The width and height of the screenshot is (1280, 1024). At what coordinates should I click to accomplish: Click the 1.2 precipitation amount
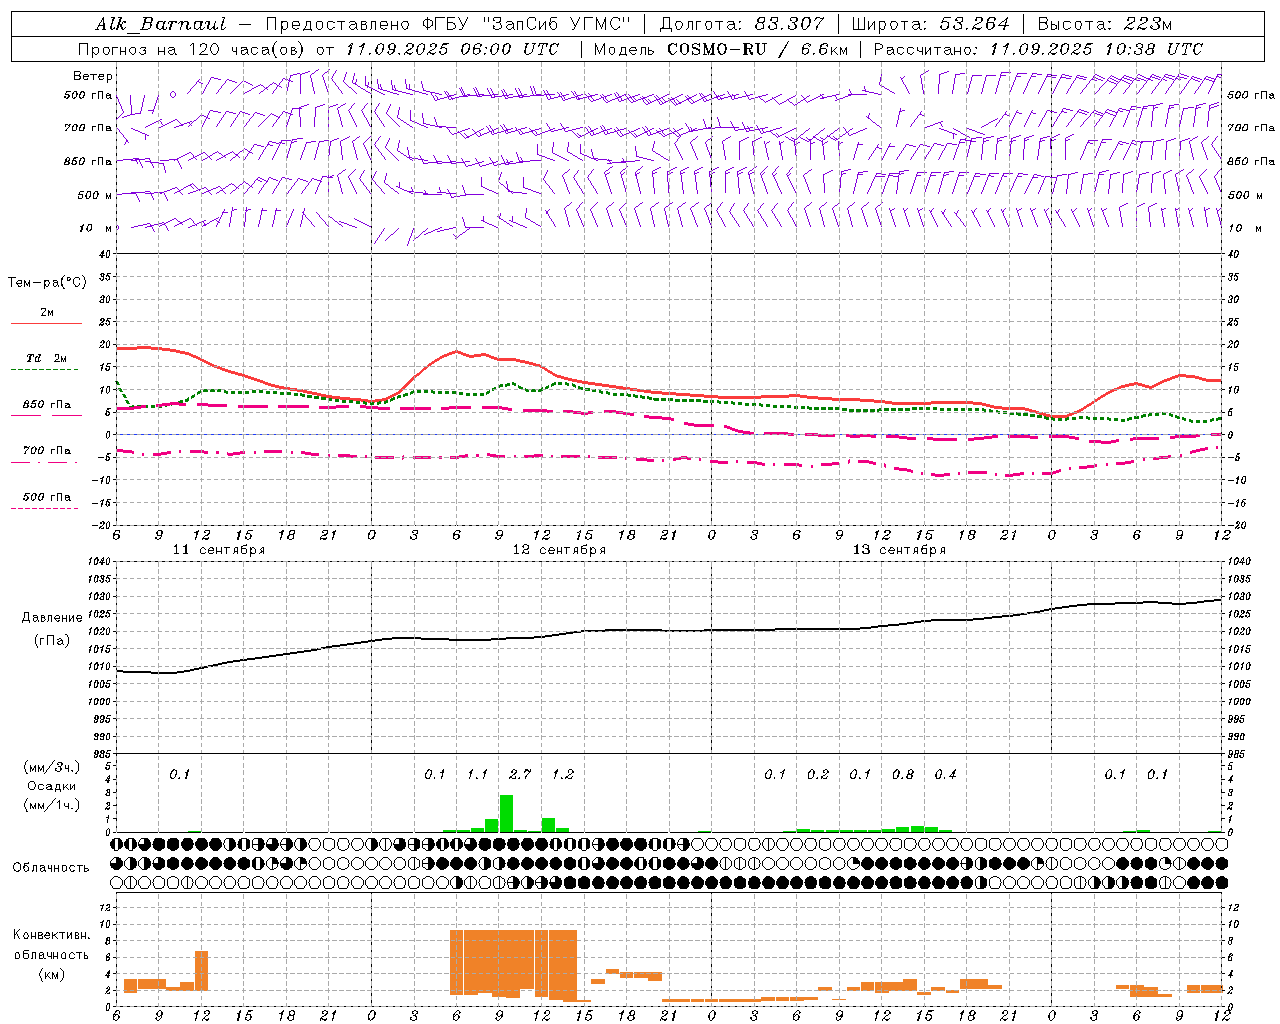pyautogui.click(x=563, y=775)
